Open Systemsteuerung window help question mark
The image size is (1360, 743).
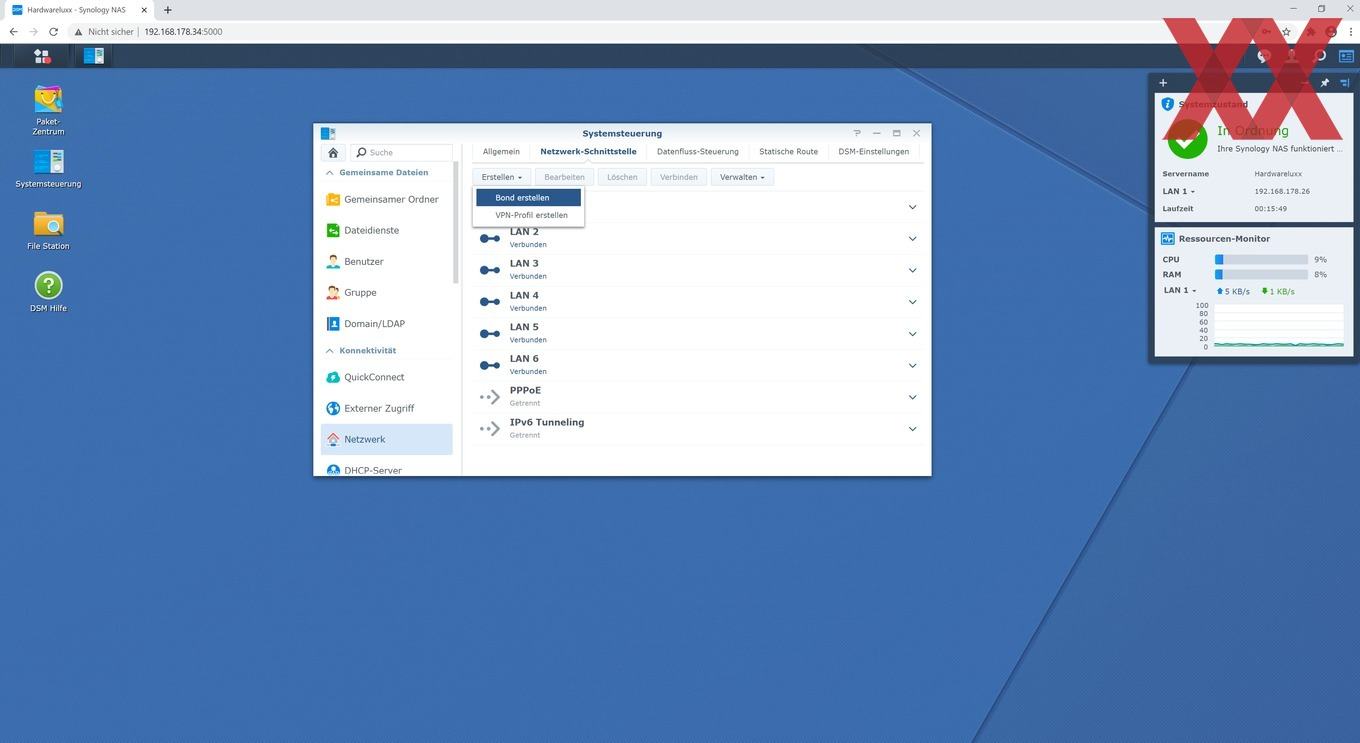point(857,133)
